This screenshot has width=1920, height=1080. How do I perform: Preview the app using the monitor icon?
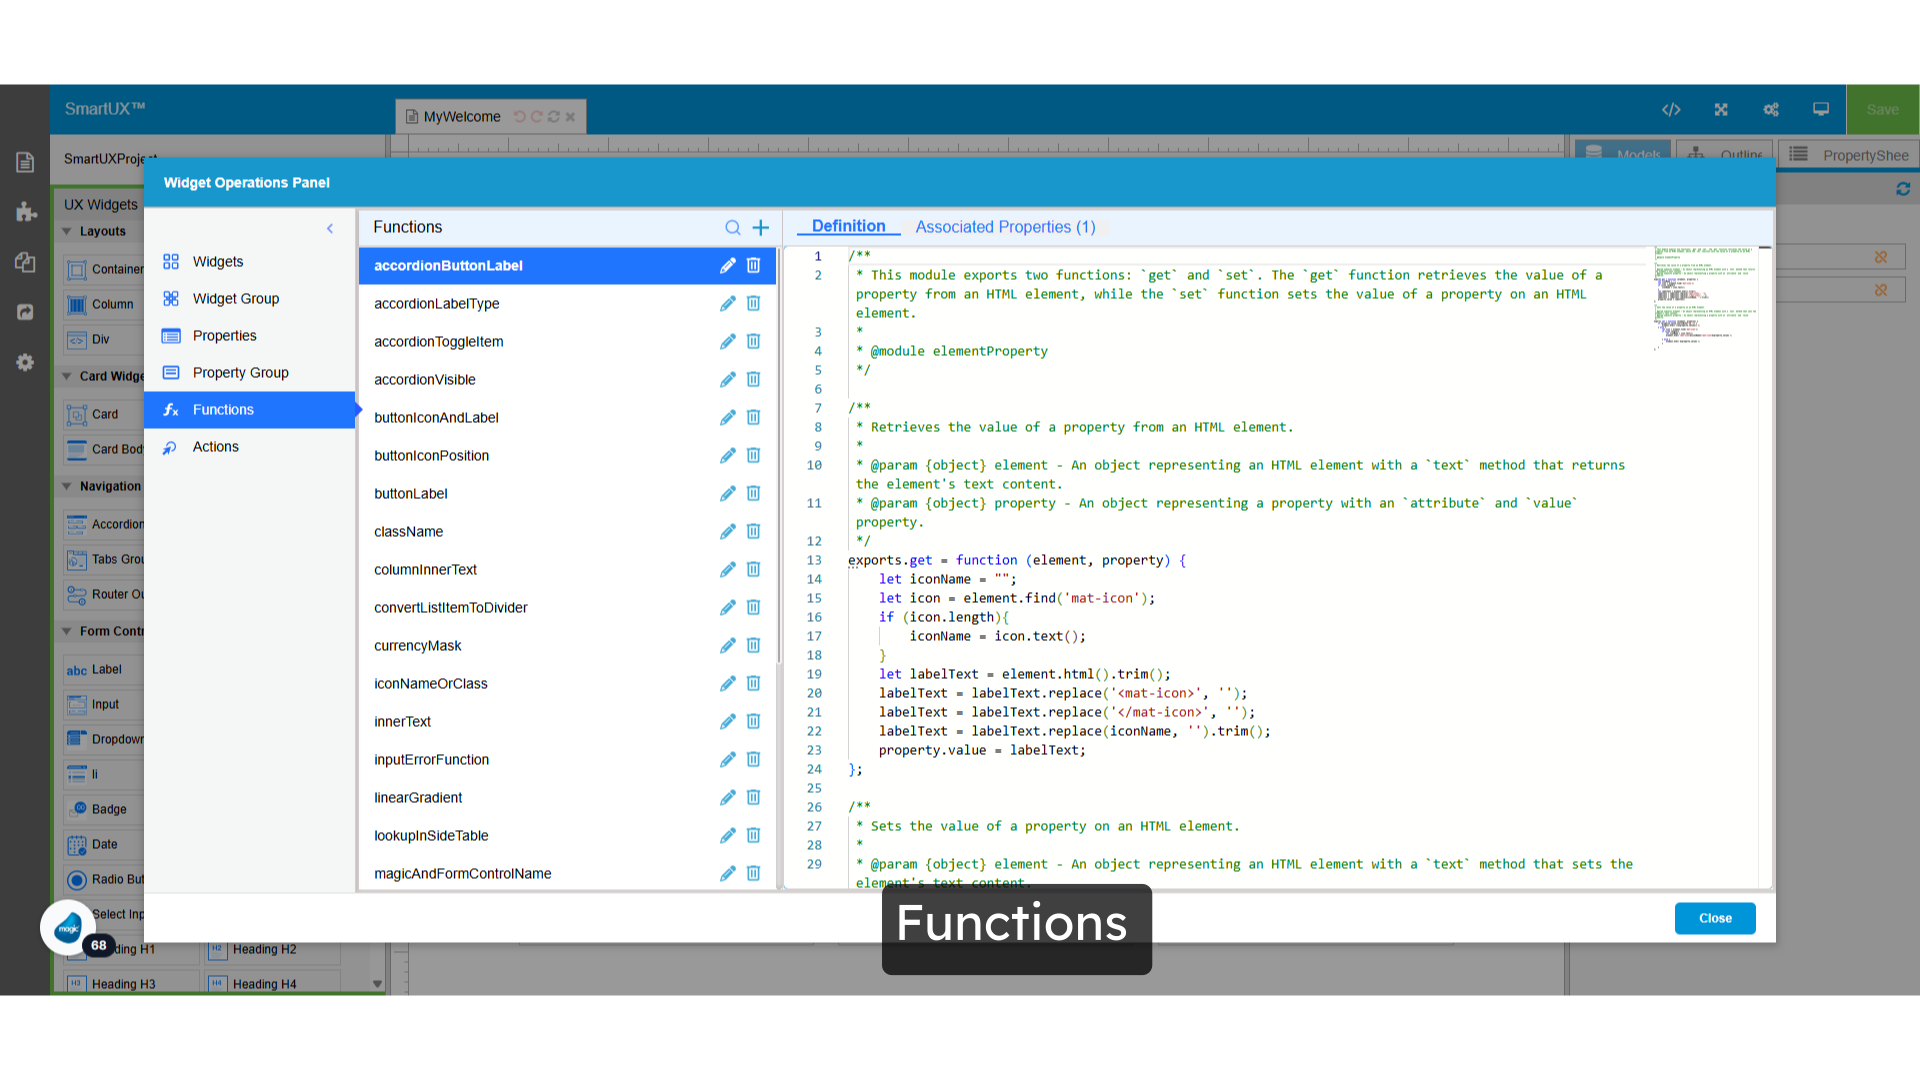(x=1820, y=110)
